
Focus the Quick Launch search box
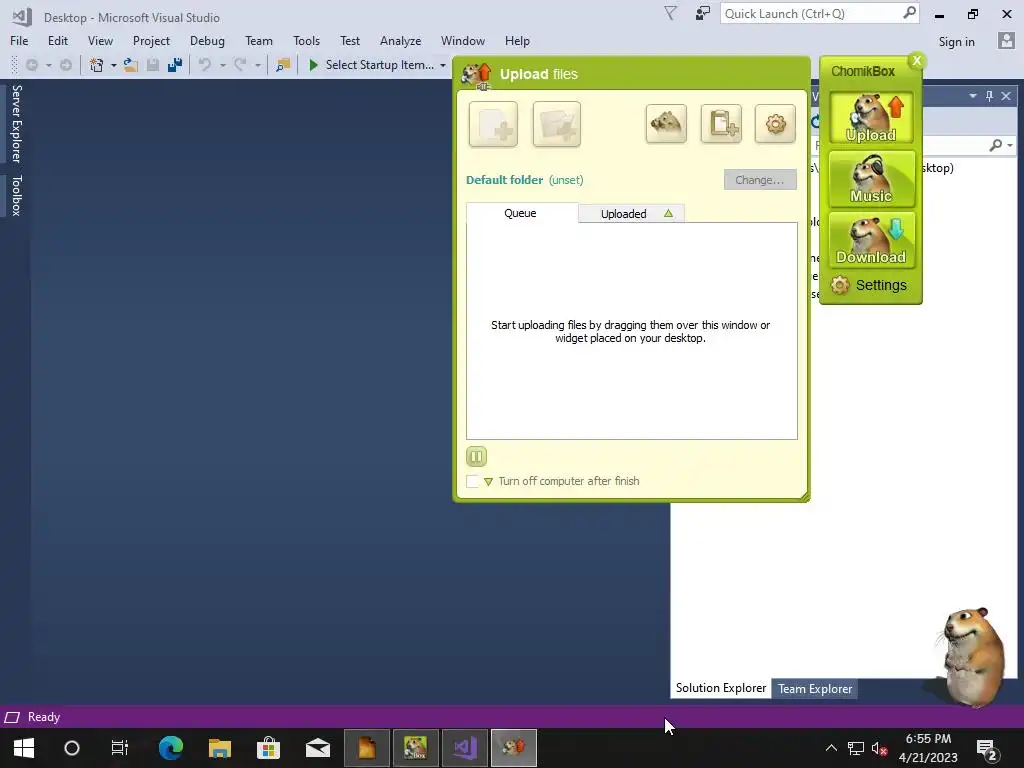click(820, 13)
